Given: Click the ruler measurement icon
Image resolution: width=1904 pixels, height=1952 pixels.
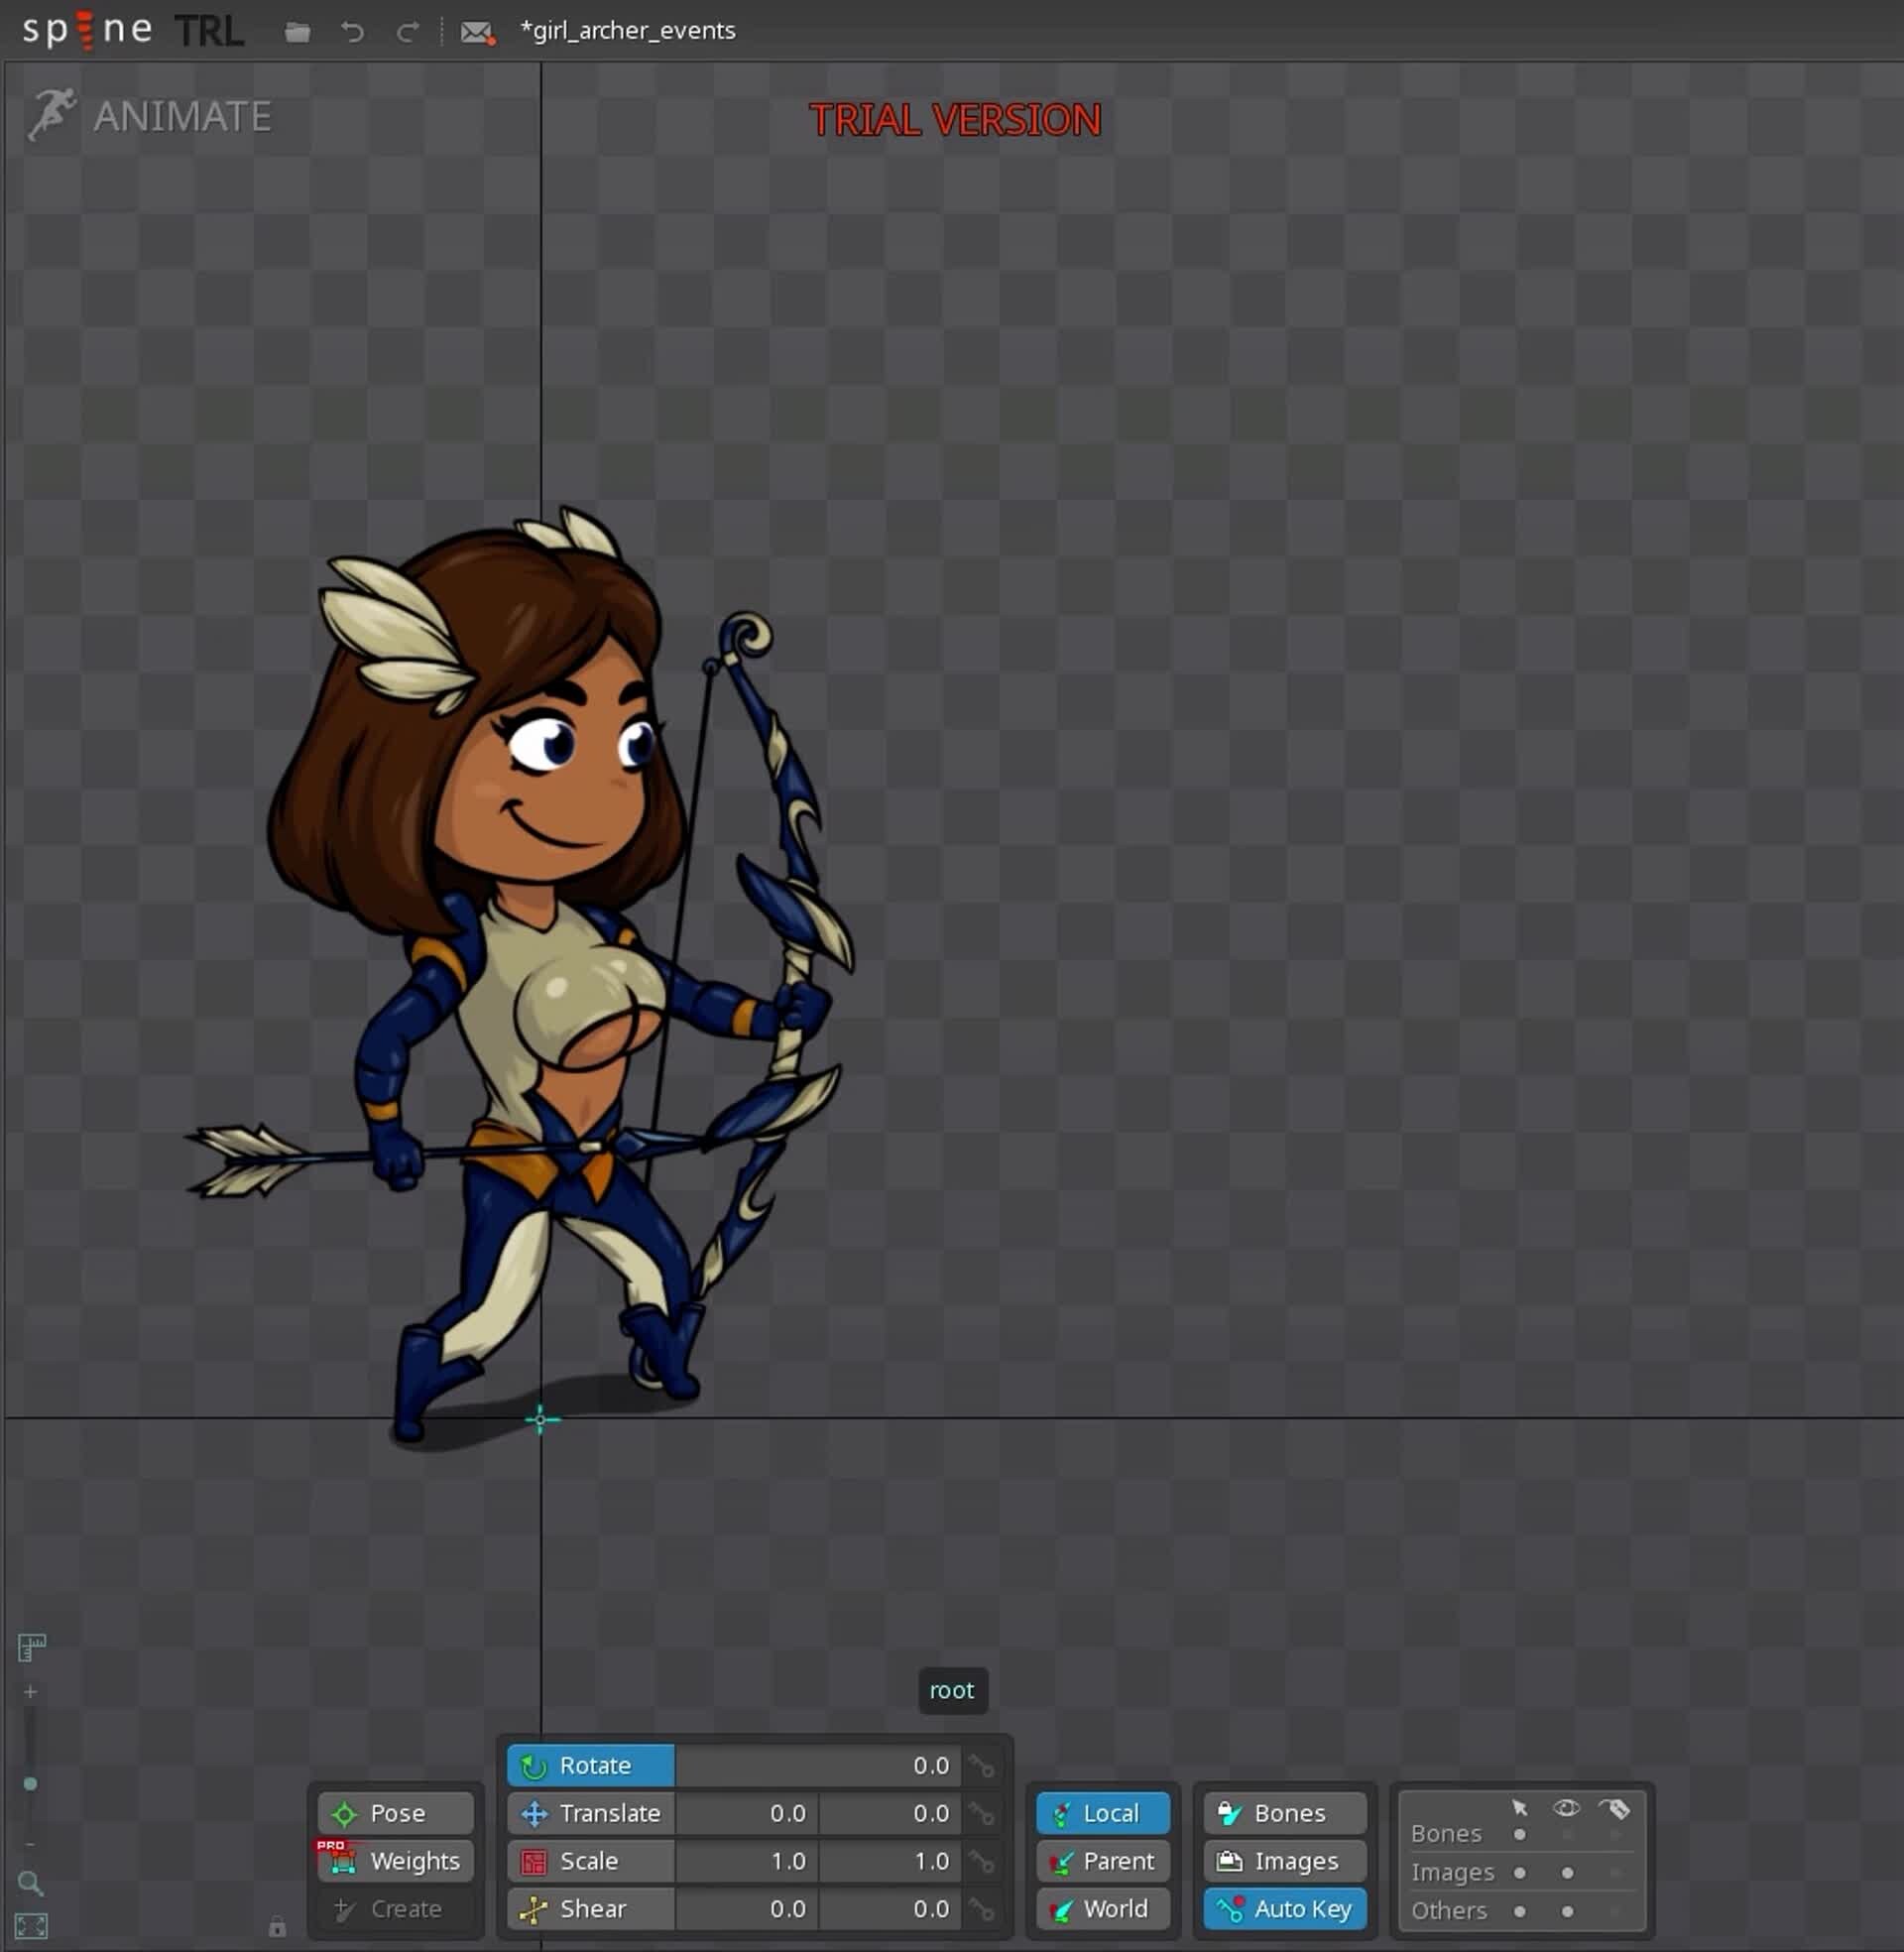Looking at the screenshot, I should [33, 1646].
